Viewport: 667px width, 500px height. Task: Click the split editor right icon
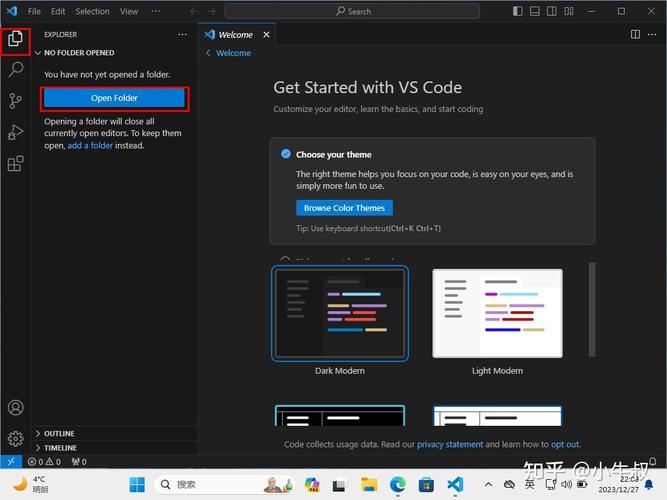pyautogui.click(x=635, y=34)
